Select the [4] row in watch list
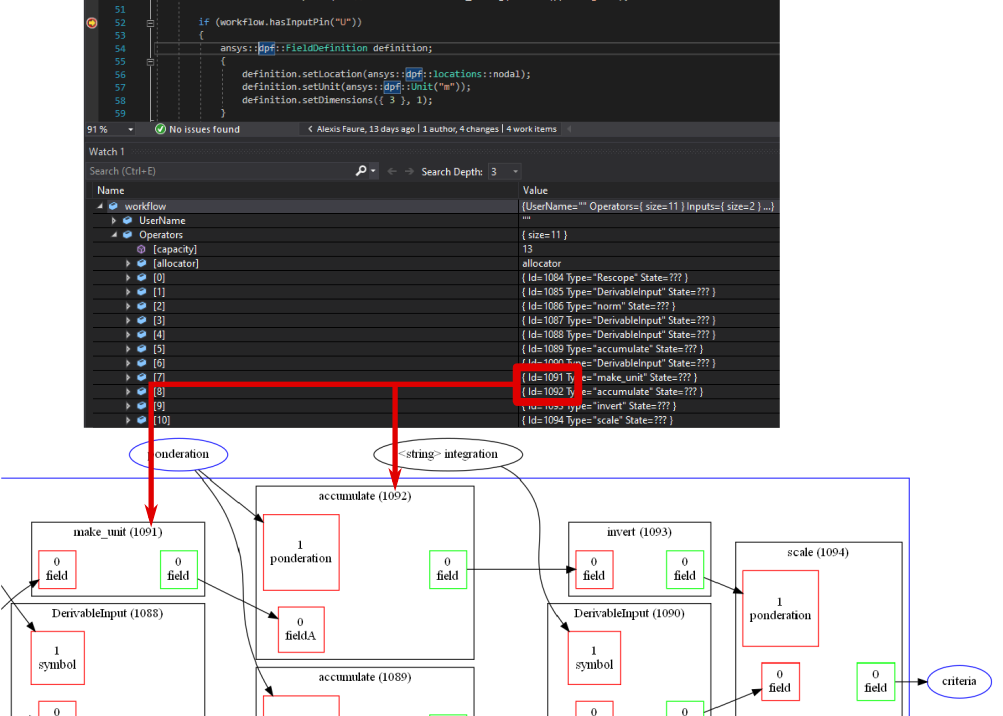1003x716 pixels. point(436,335)
